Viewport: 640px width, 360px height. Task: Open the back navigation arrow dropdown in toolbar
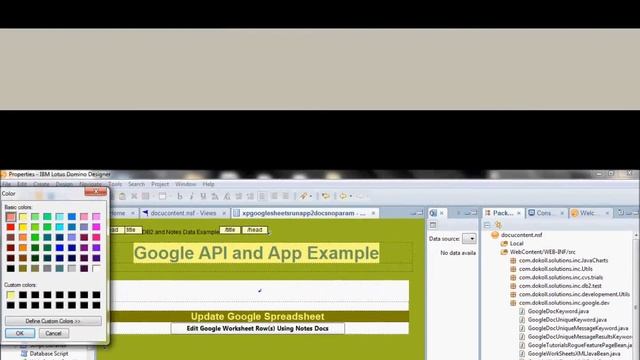[x=351, y=196]
